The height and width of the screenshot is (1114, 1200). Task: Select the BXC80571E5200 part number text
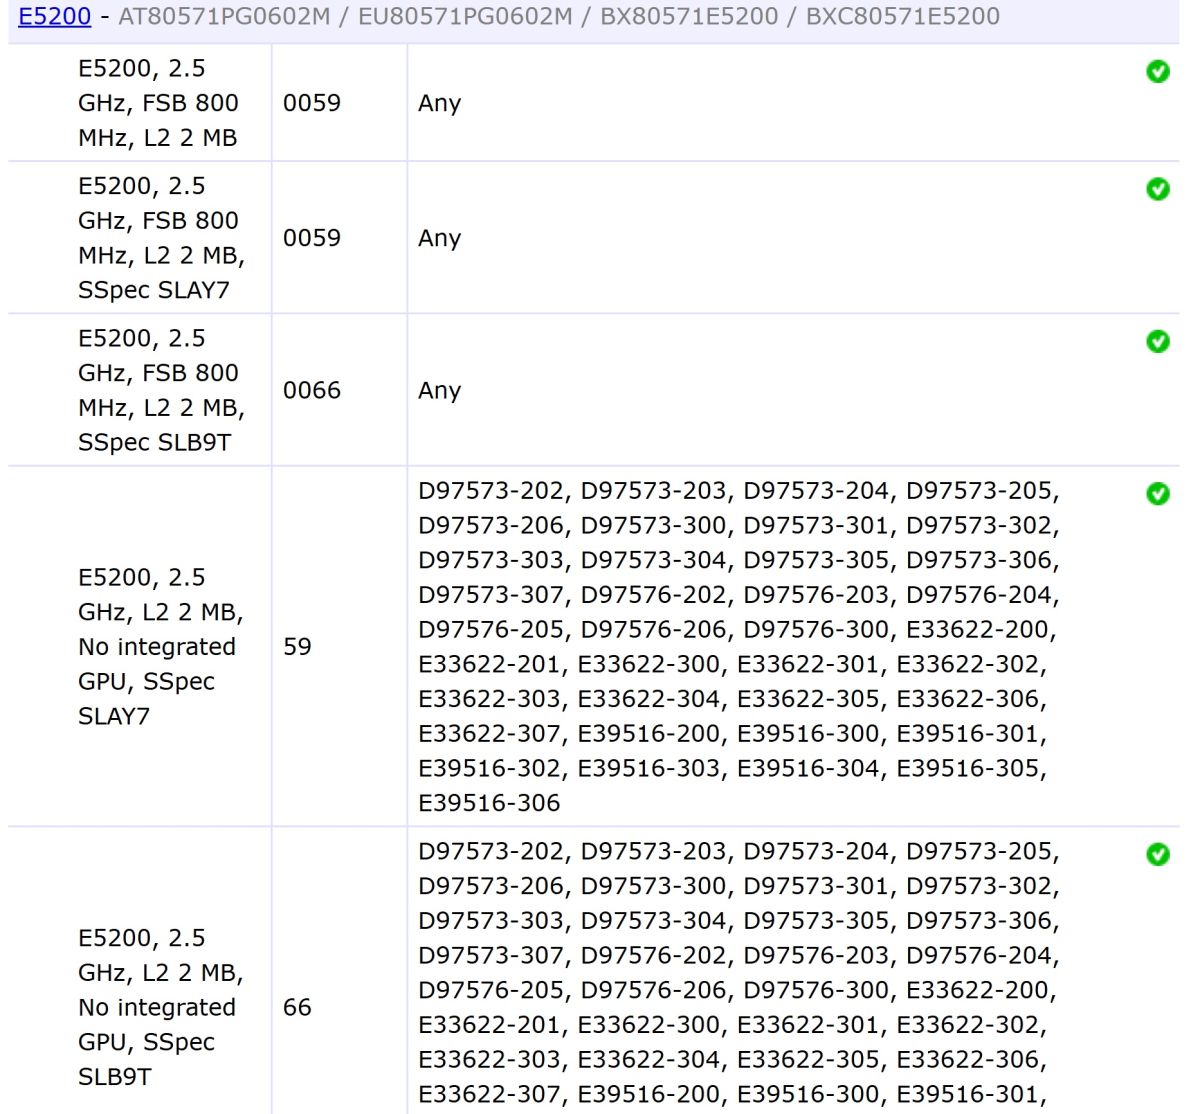[903, 16]
